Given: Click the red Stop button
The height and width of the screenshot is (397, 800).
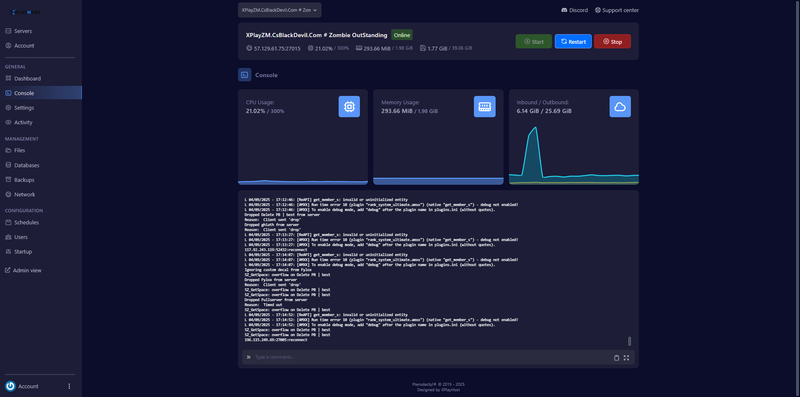Looking at the screenshot, I should click(612, 41).
